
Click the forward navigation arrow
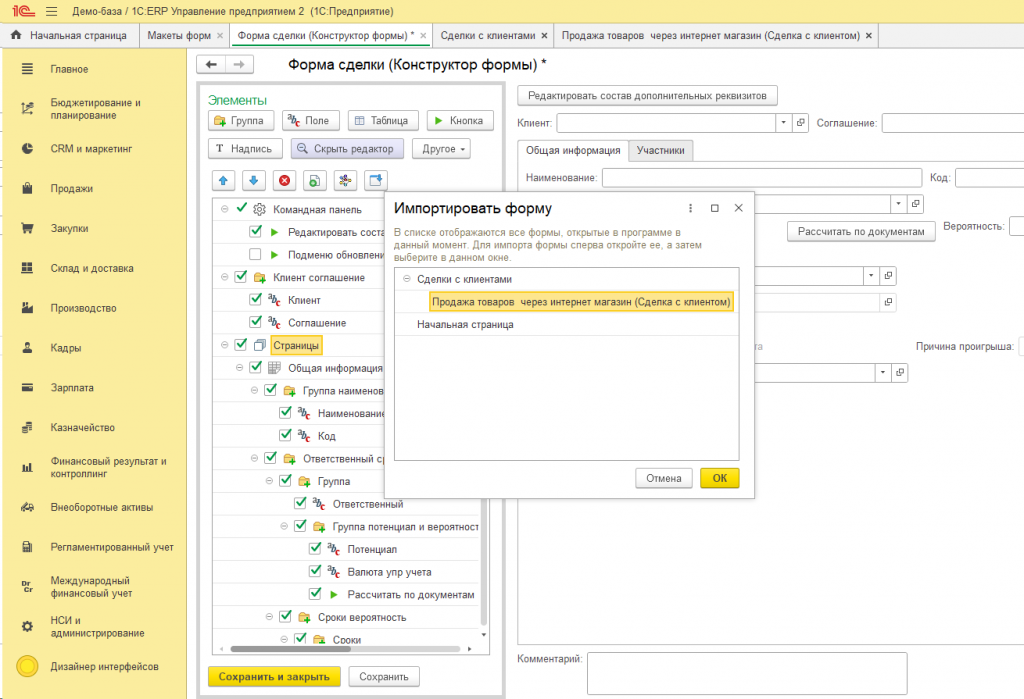pyautogui.click(x=239, y=64)
